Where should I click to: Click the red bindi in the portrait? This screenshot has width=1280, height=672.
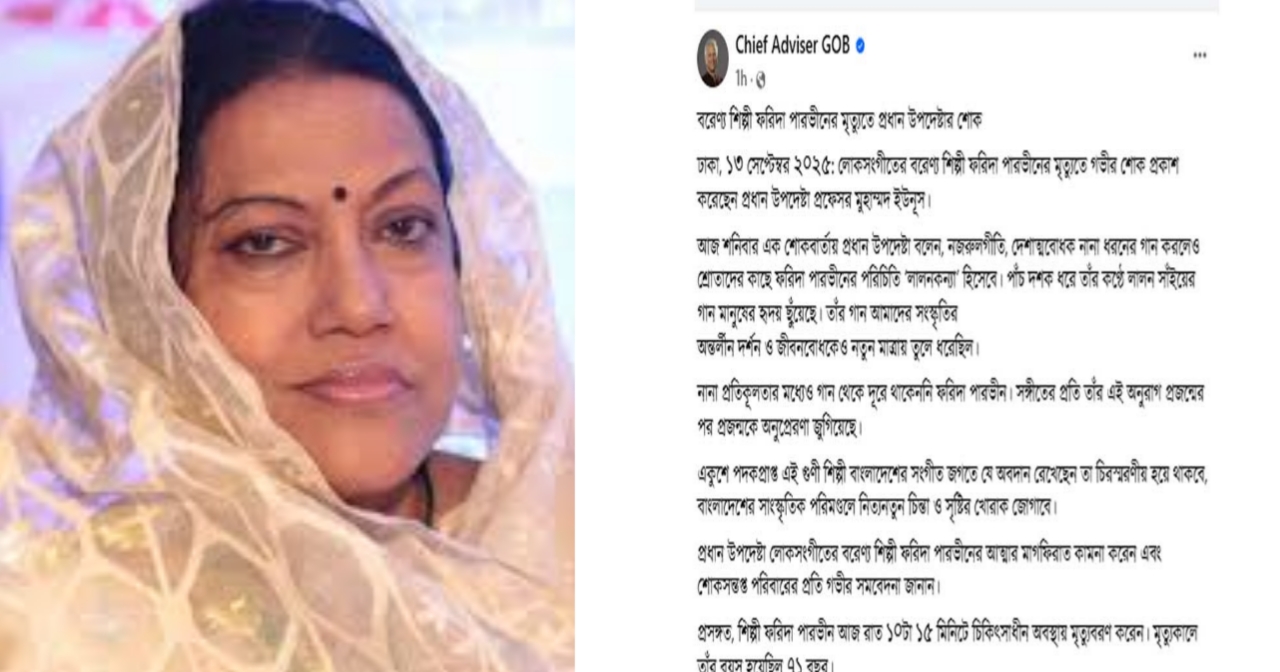pyautogui.click(x=340, y=193)
